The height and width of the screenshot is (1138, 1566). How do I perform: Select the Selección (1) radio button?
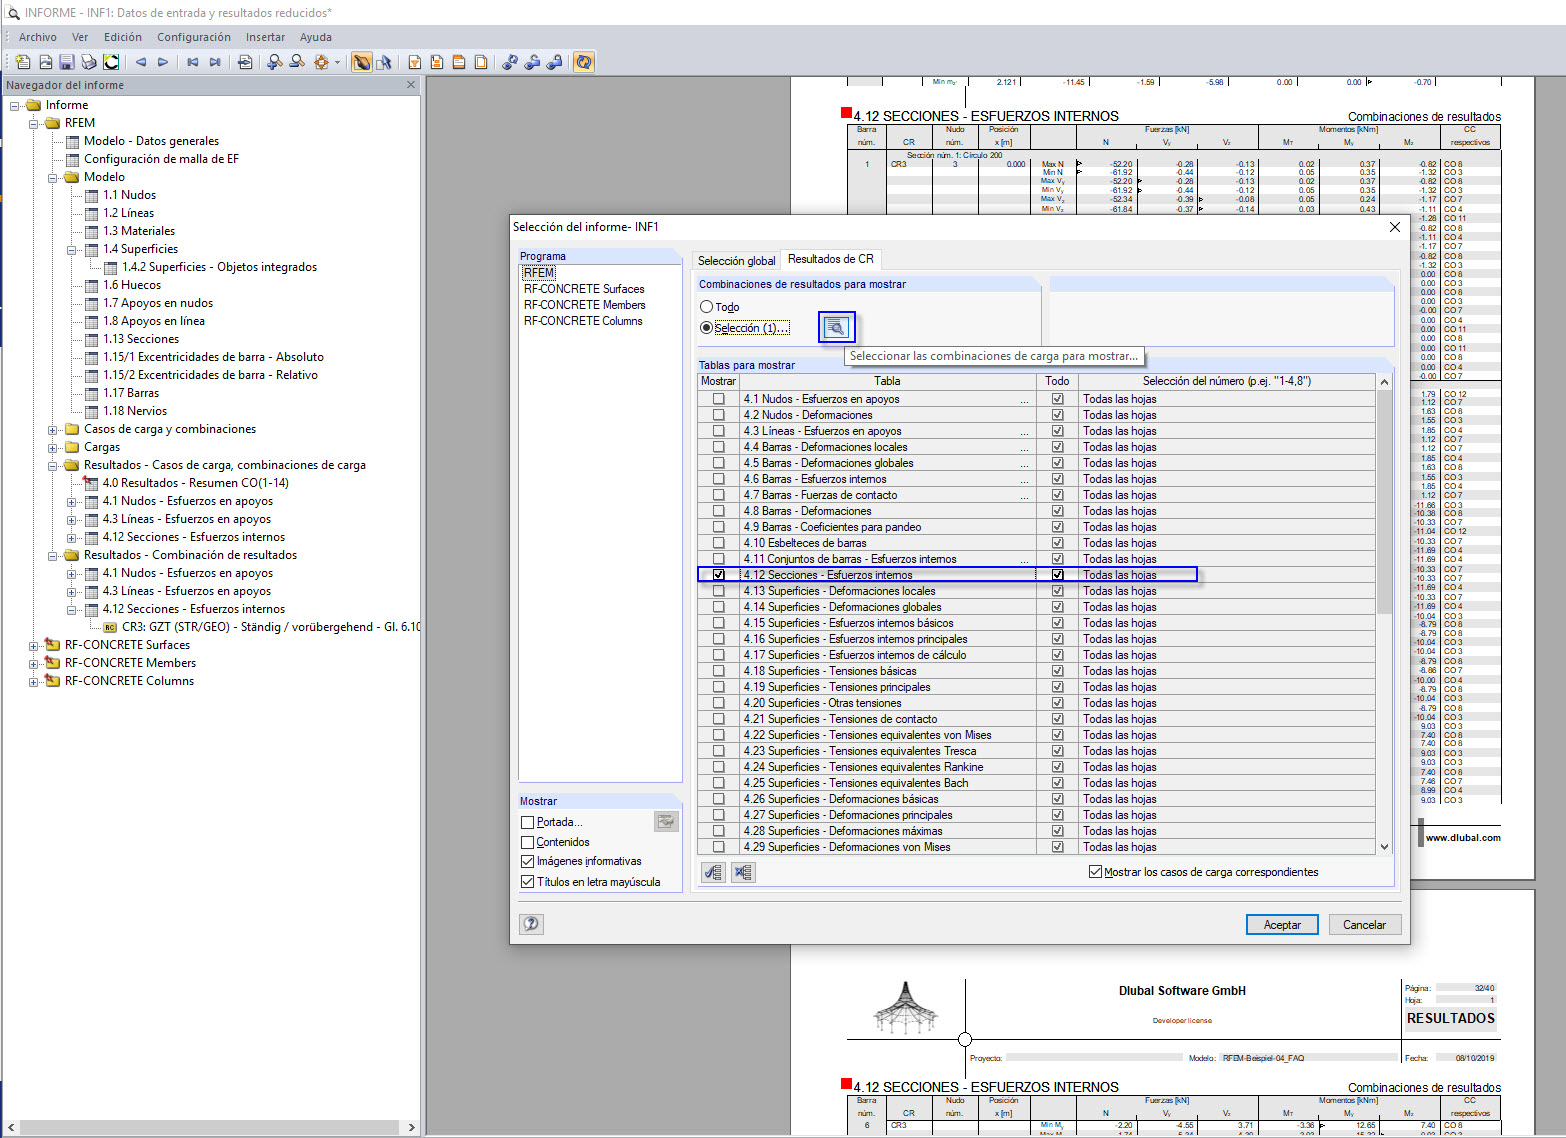click(x=706, y=328)
